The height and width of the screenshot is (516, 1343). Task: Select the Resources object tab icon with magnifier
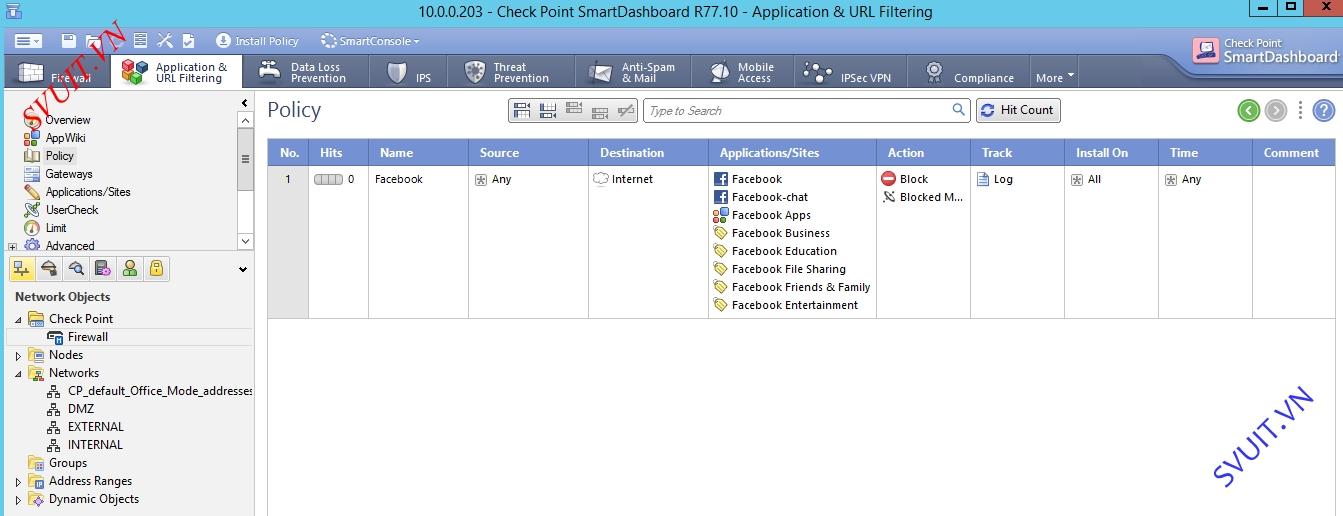(76, 268)
